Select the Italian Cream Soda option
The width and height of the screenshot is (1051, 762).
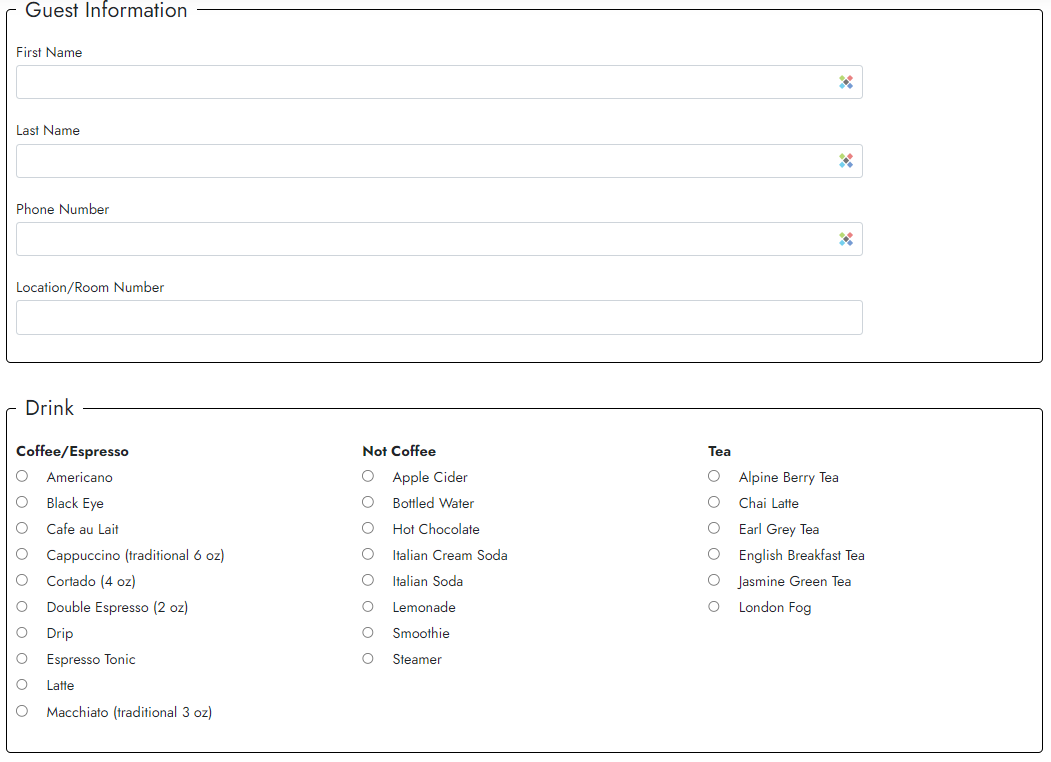368,554
